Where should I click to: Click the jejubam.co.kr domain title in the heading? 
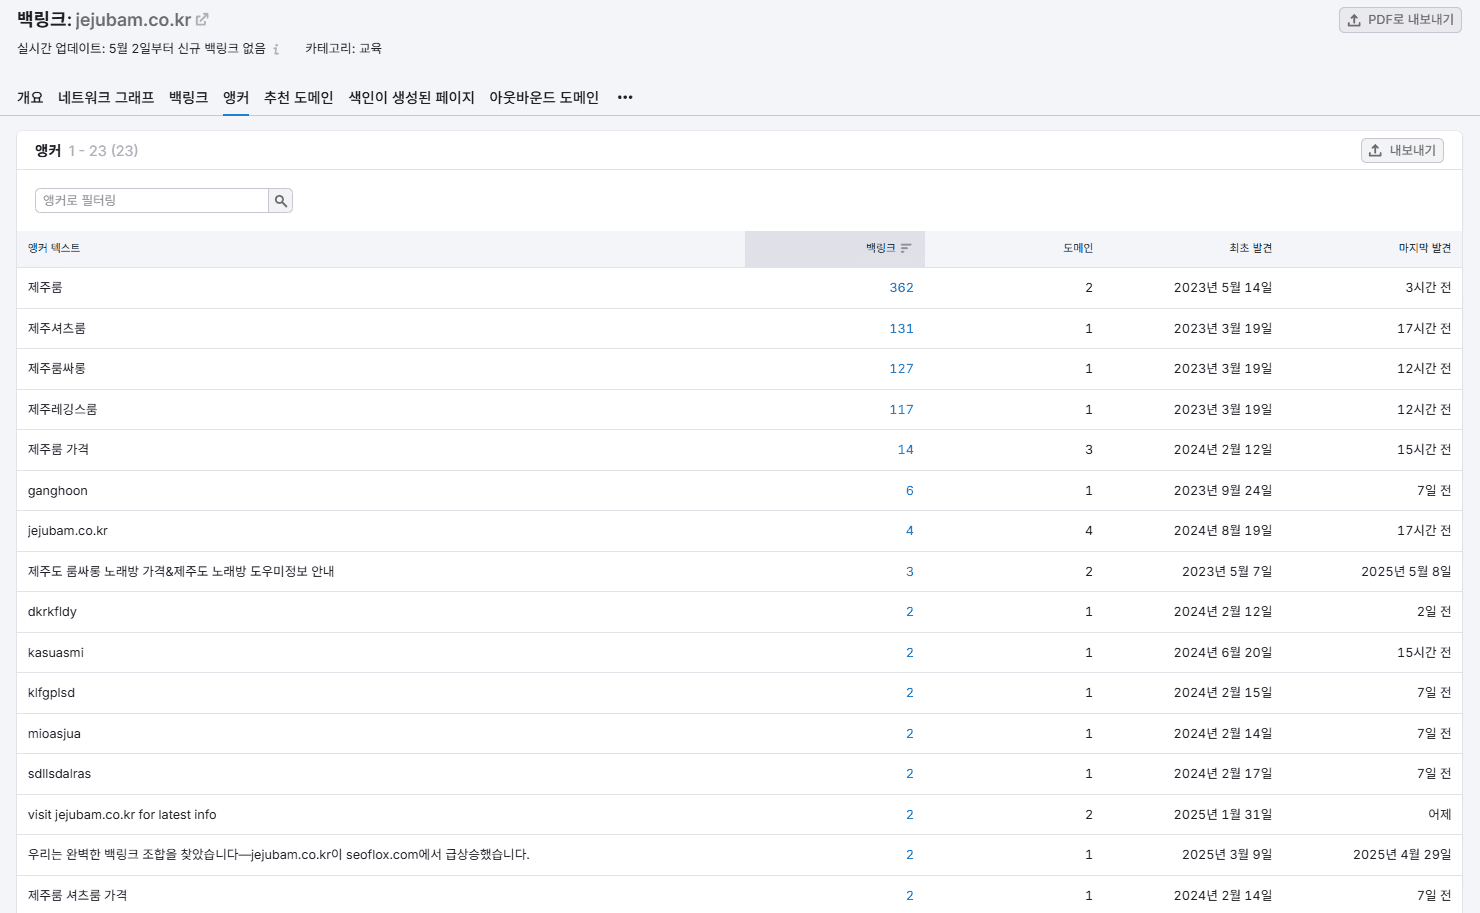(x=133, y=20)
